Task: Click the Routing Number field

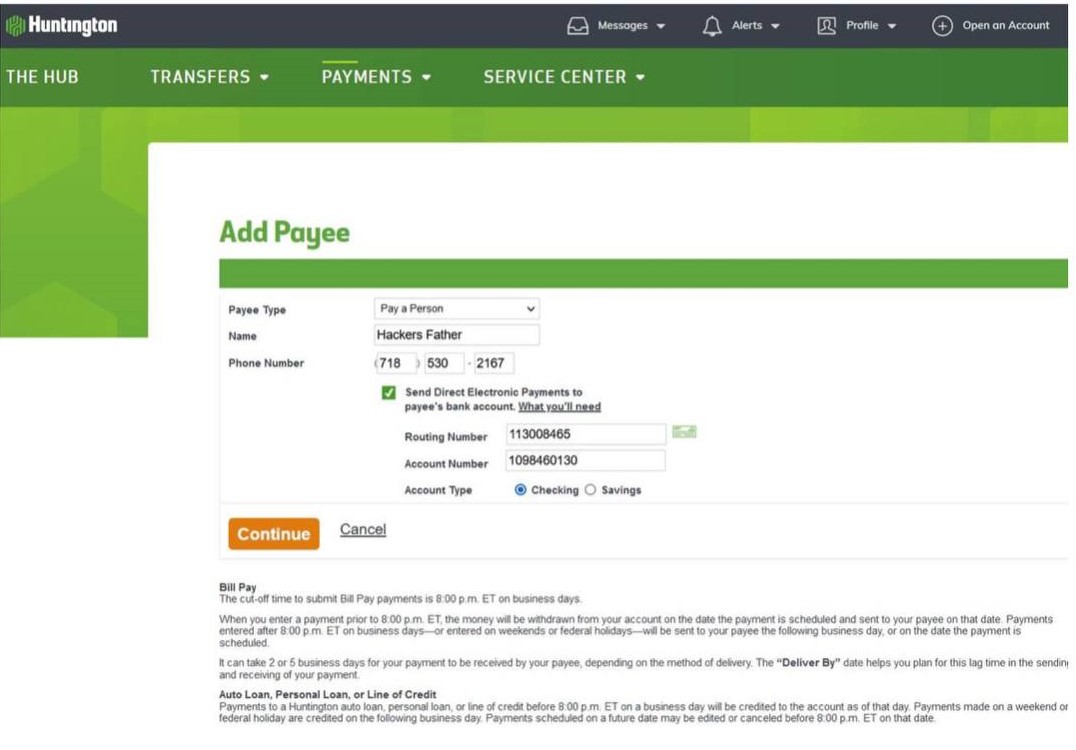Action: pyautogui.click(x=585, y=435)
